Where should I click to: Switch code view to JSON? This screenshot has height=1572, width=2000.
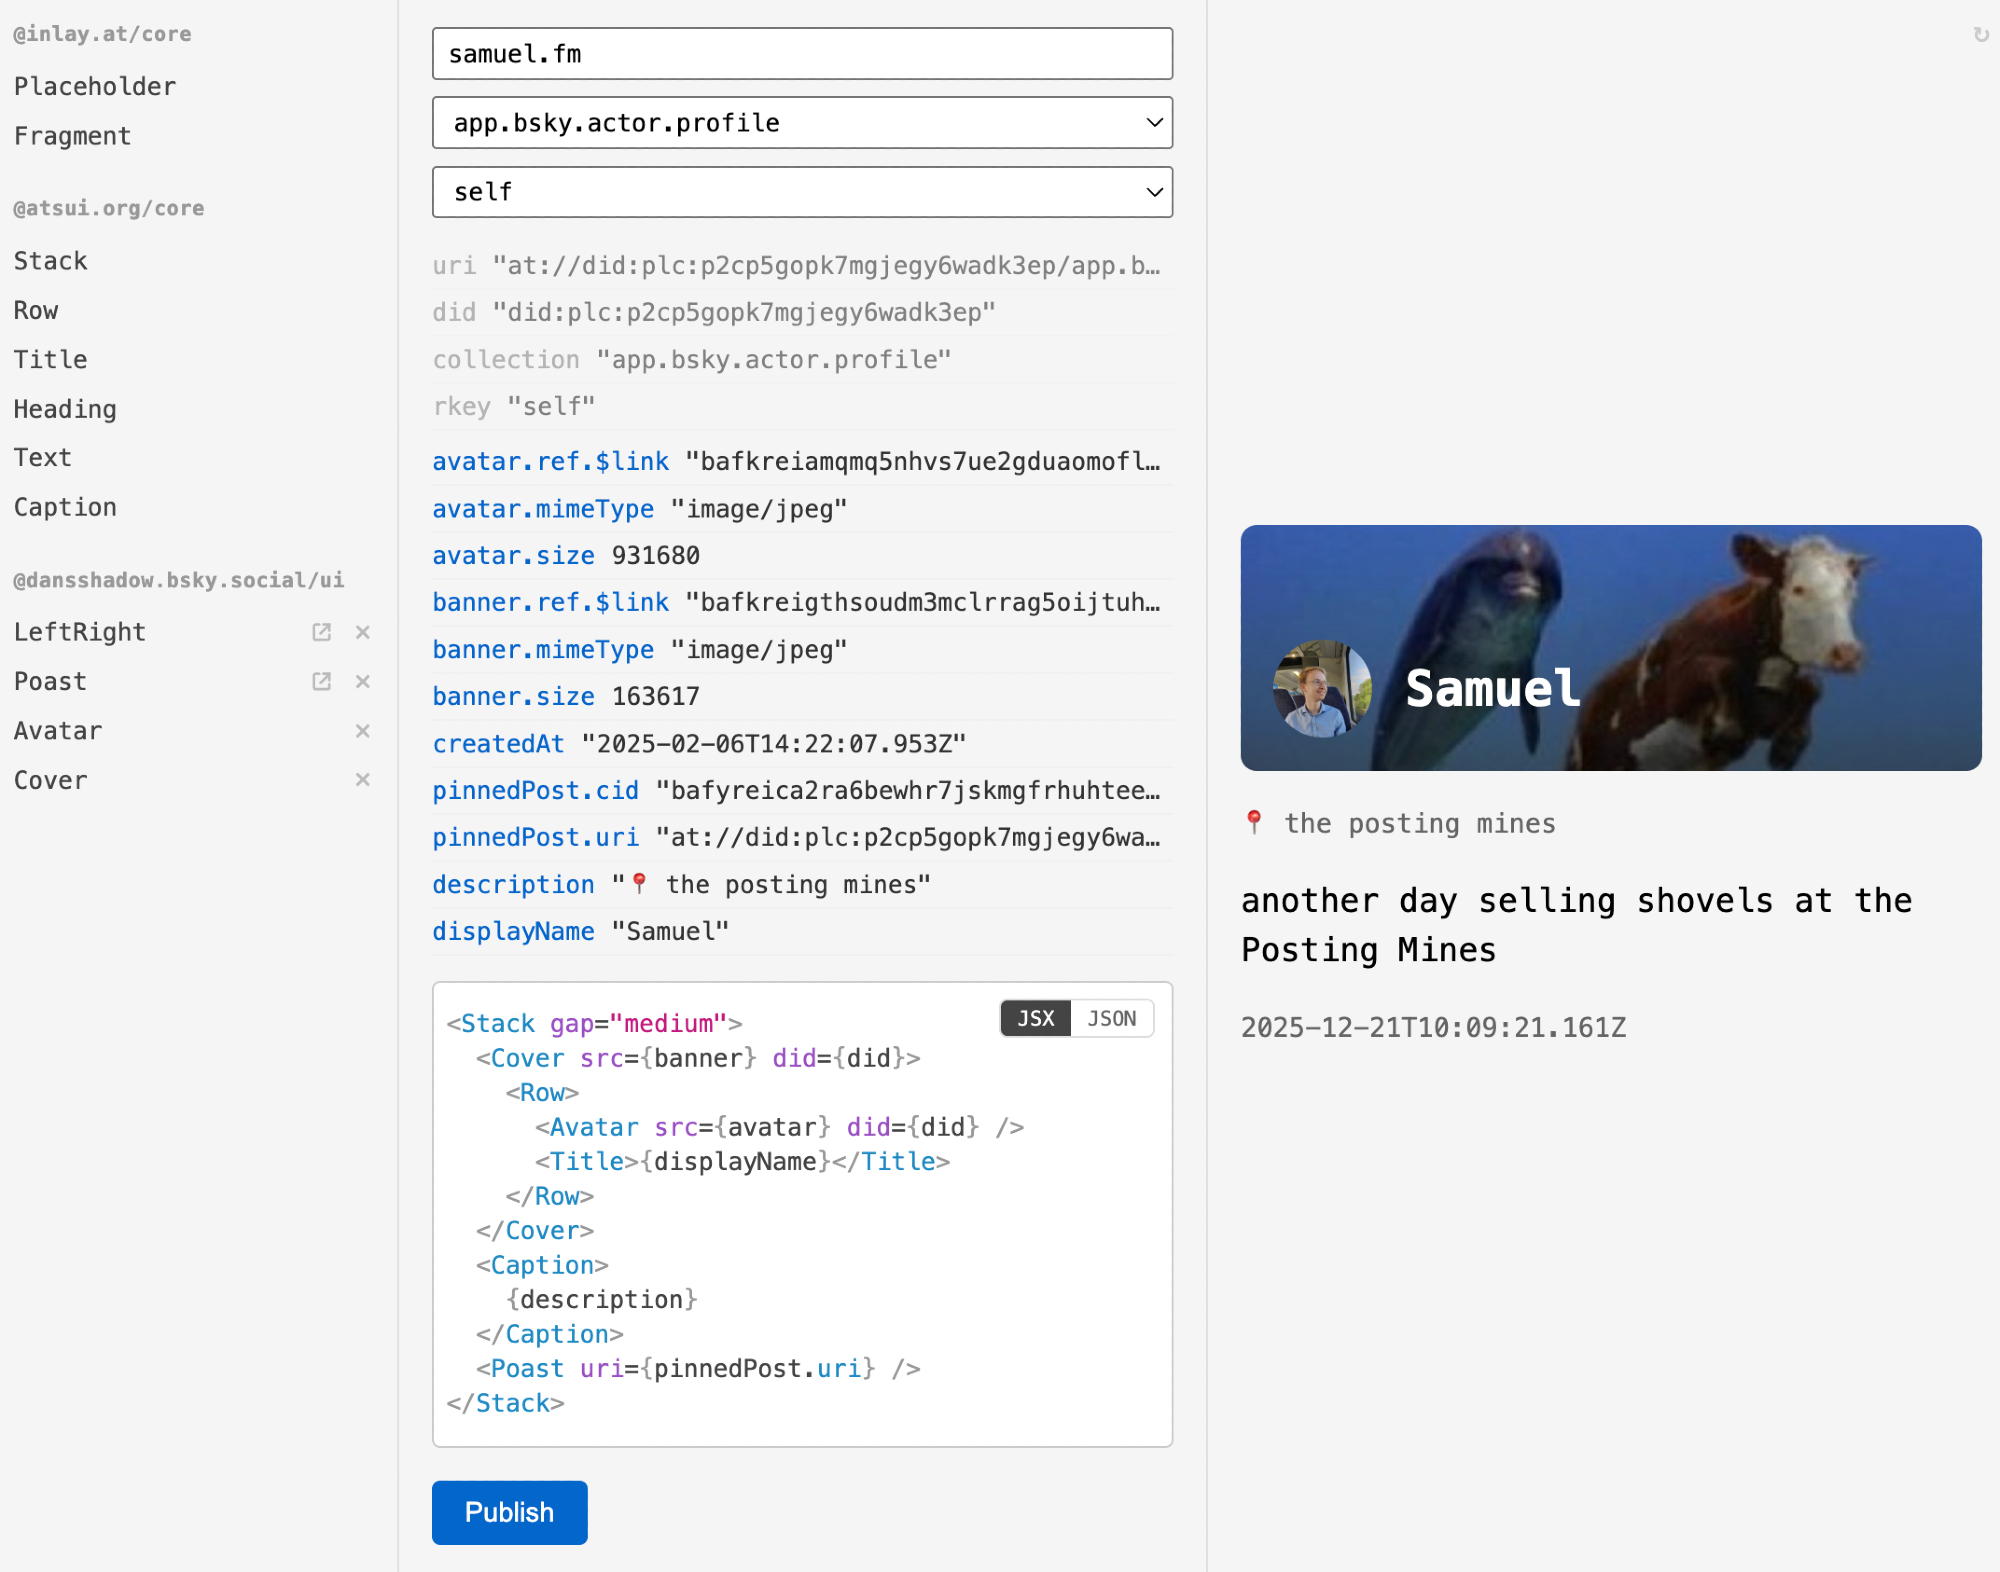[1111, 1018]
